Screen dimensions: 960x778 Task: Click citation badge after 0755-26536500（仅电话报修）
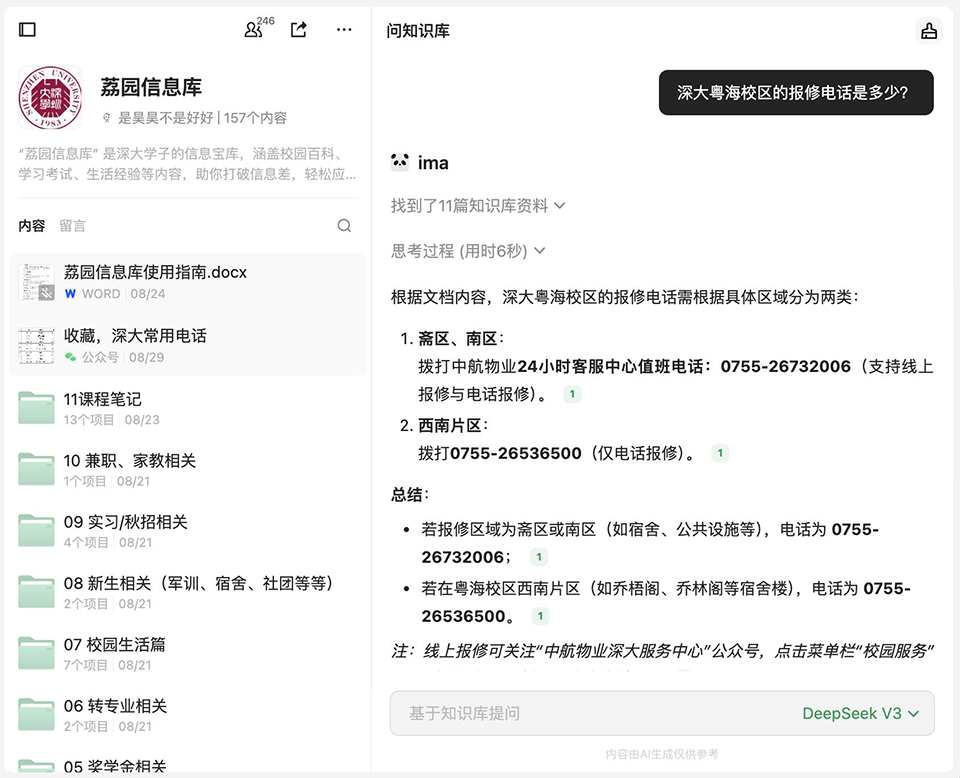point(720,454)
